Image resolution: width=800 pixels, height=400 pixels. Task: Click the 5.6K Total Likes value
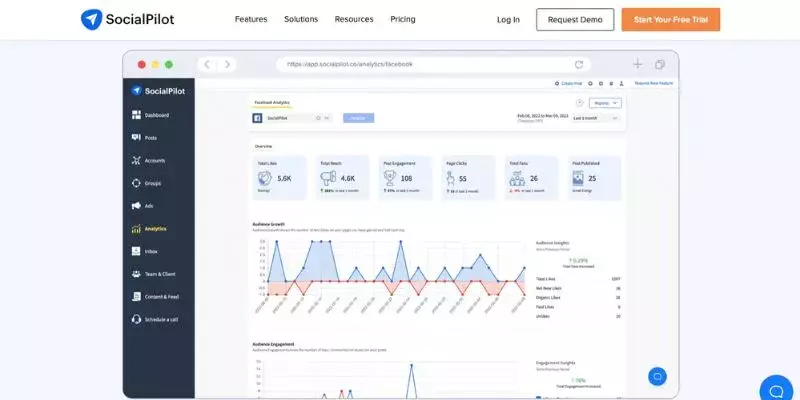(284, 179)
